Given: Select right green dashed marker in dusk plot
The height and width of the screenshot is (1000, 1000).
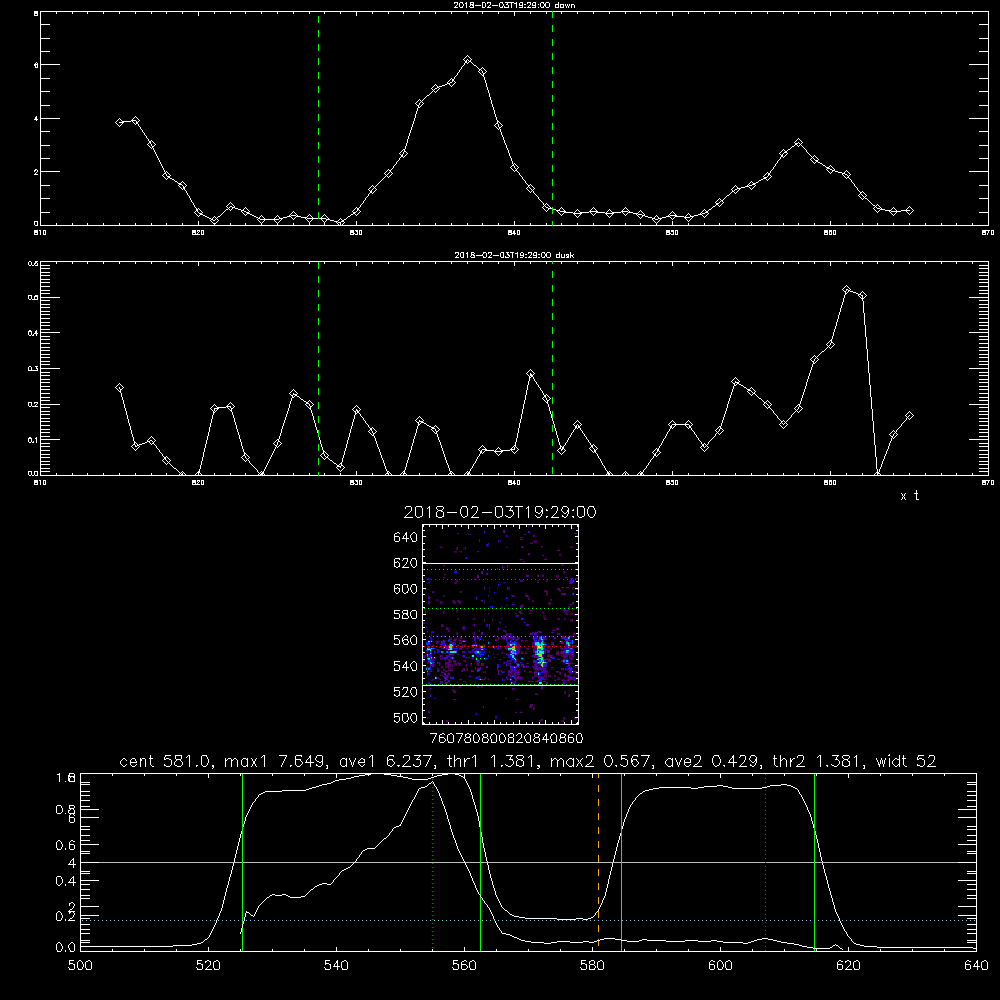Looking at the screenshot, I should click(x=552, y=369).
